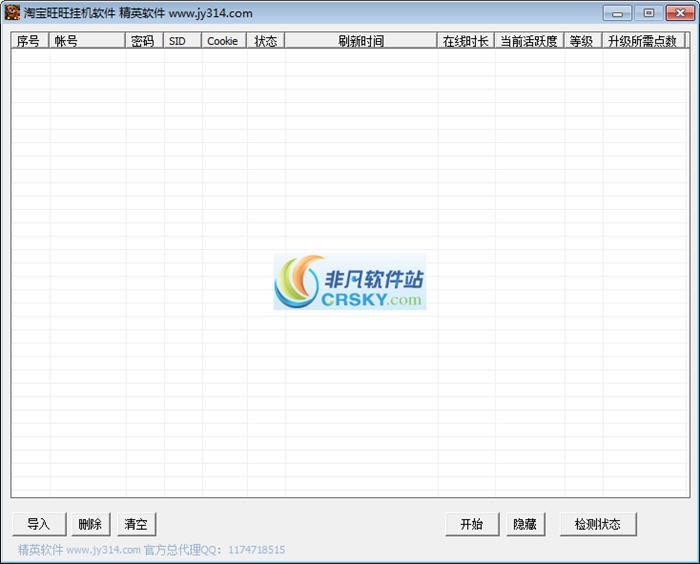Click the Cookie column header
This screenshot has height=564, width=700.
224,41
